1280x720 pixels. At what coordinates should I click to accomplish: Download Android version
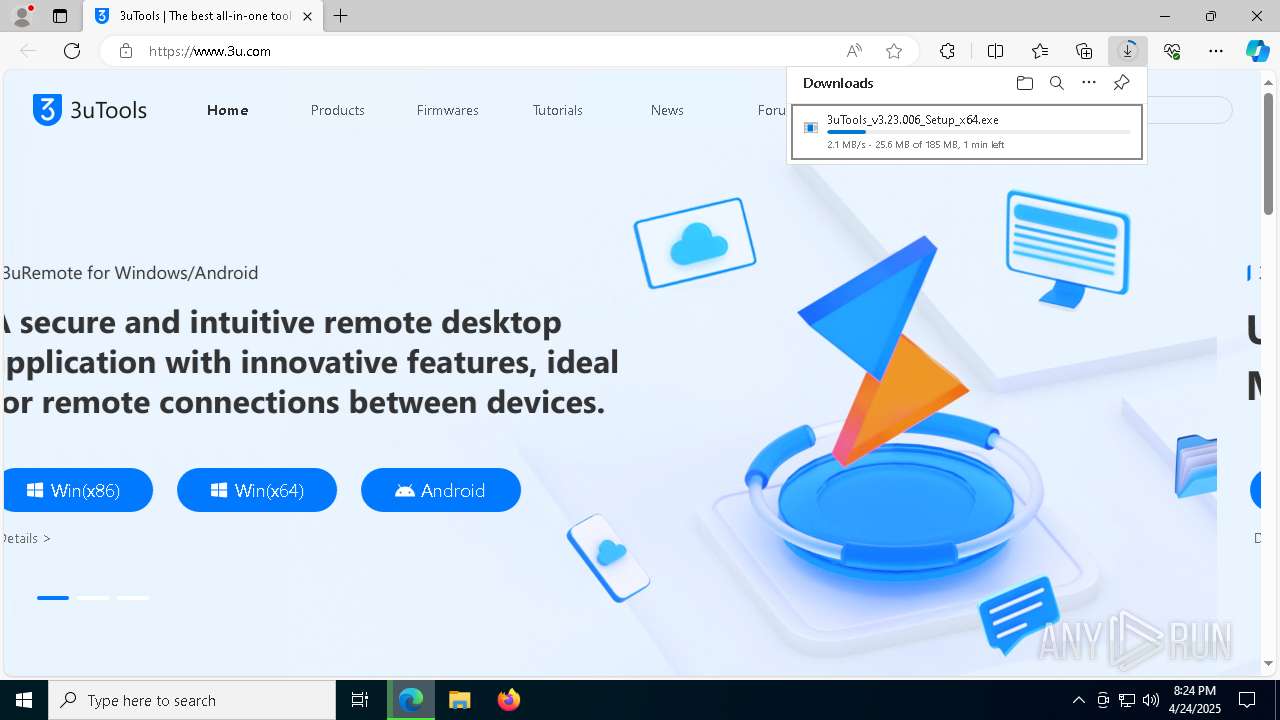tap(441, 490)
